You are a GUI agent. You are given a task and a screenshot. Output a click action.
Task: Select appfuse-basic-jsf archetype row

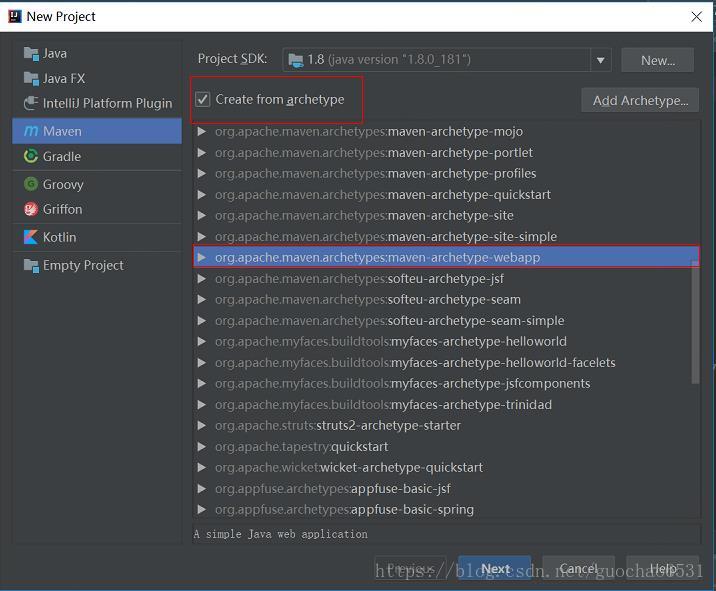click(x=446, y=489)
